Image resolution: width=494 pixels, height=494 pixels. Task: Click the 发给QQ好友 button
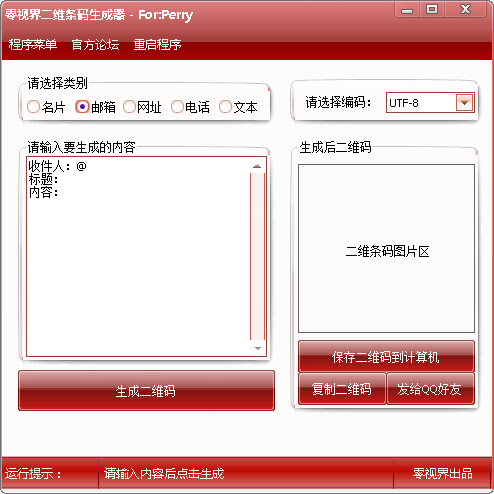(x=430, y=389)
